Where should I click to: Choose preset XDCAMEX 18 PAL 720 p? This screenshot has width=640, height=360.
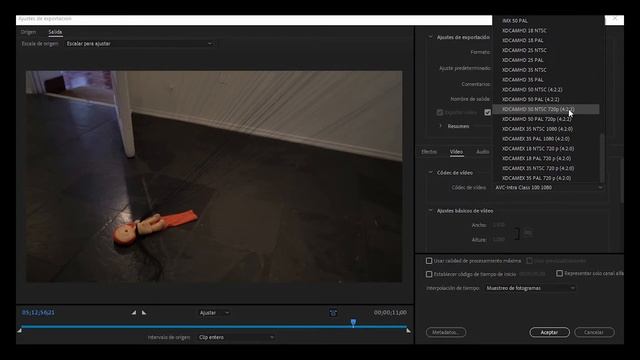pos(546,158)
